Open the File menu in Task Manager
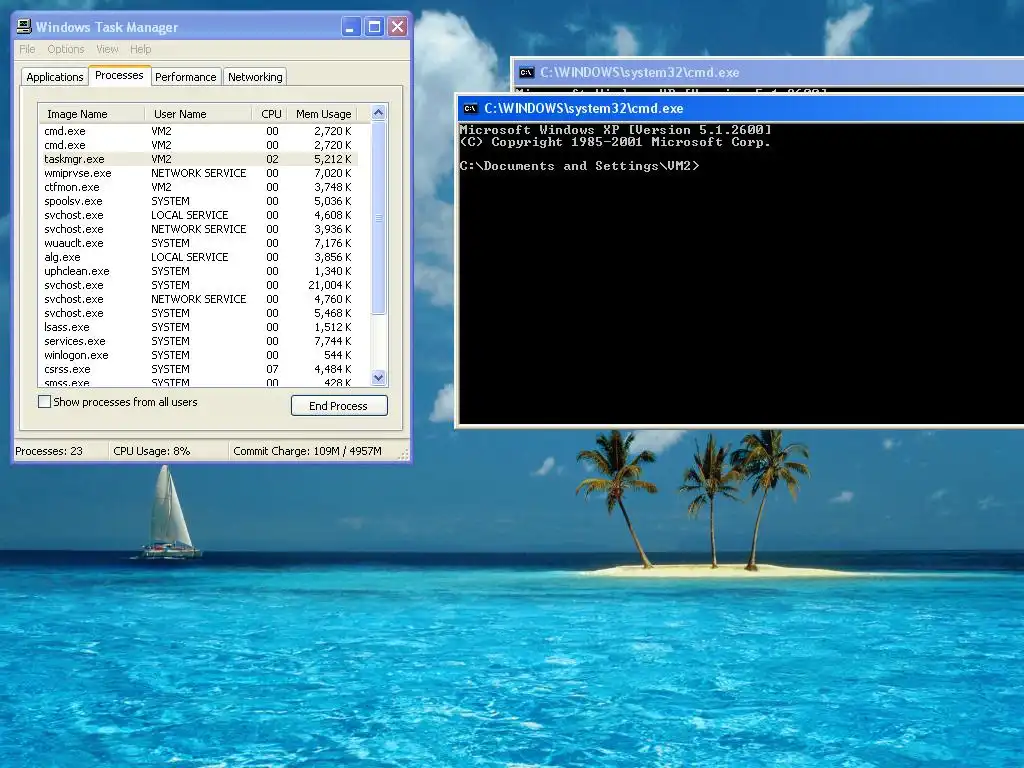 [27, 49]
